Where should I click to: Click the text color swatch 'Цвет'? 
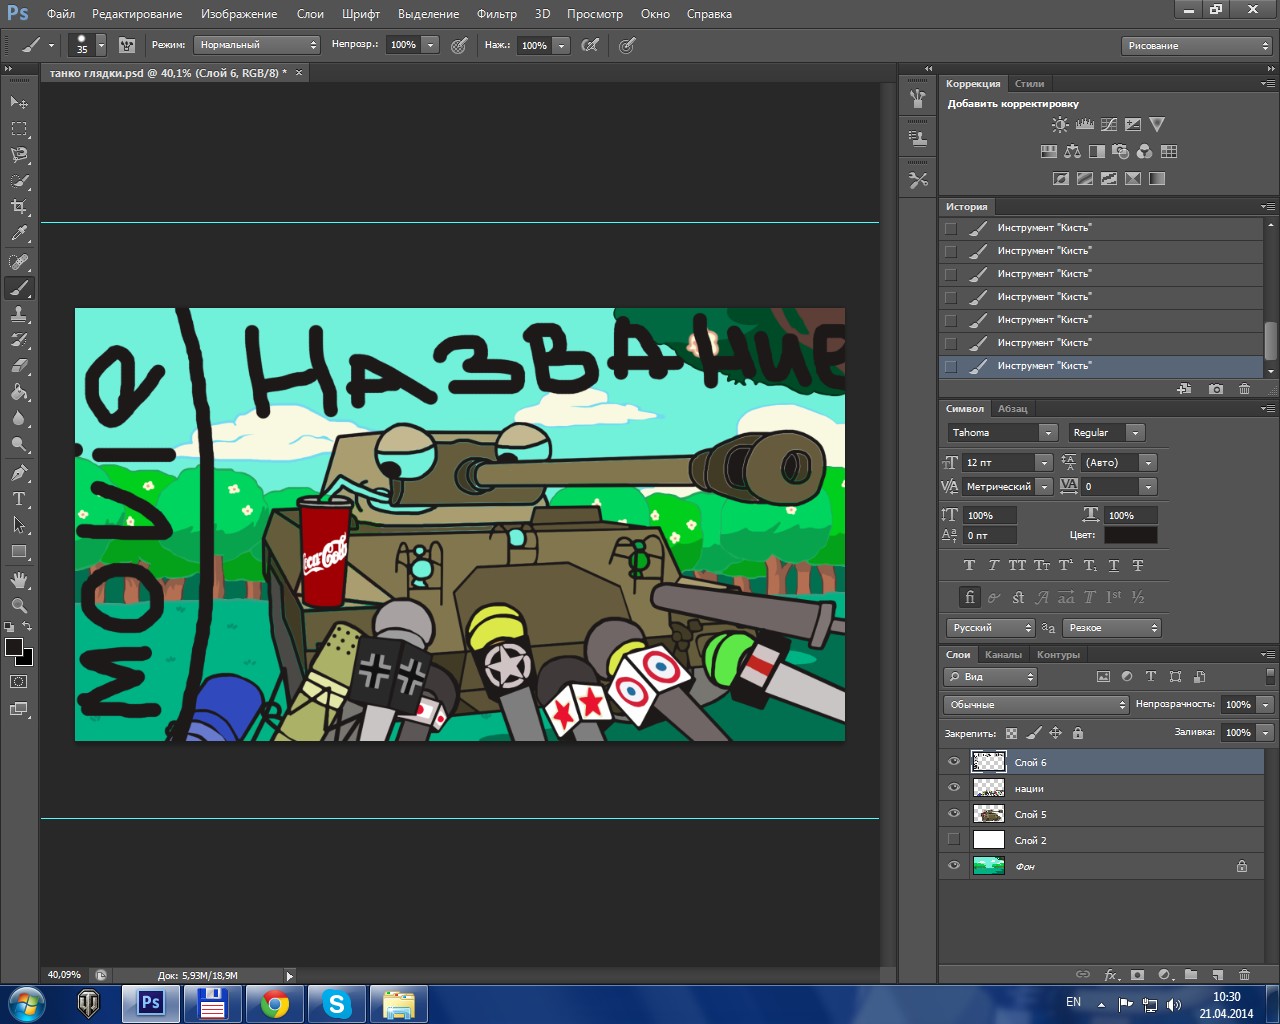click(x=1130, y=535)
